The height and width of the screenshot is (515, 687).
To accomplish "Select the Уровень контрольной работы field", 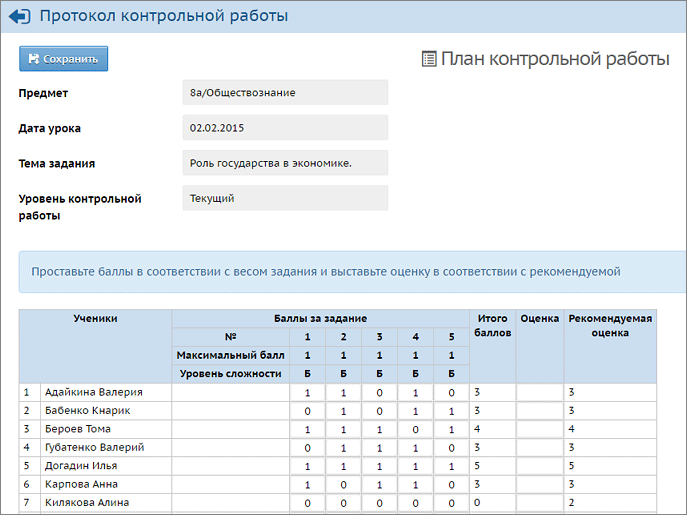I will (285, 198).
